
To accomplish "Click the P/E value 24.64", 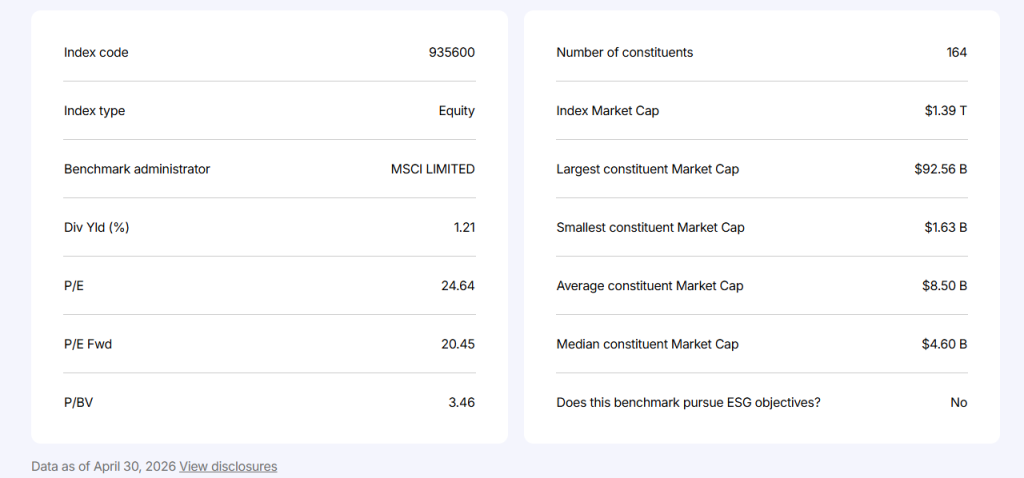I will (x=458, y=286).
